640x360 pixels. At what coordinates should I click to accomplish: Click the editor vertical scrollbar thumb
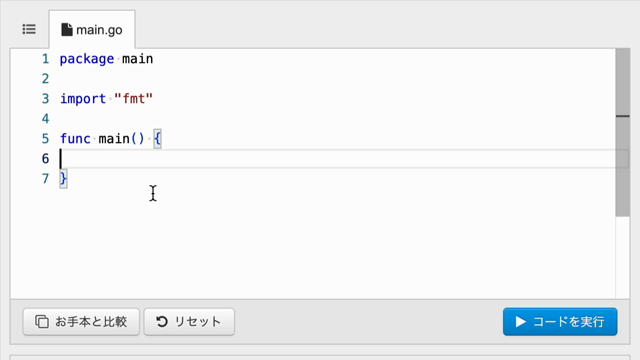point(622,133)
